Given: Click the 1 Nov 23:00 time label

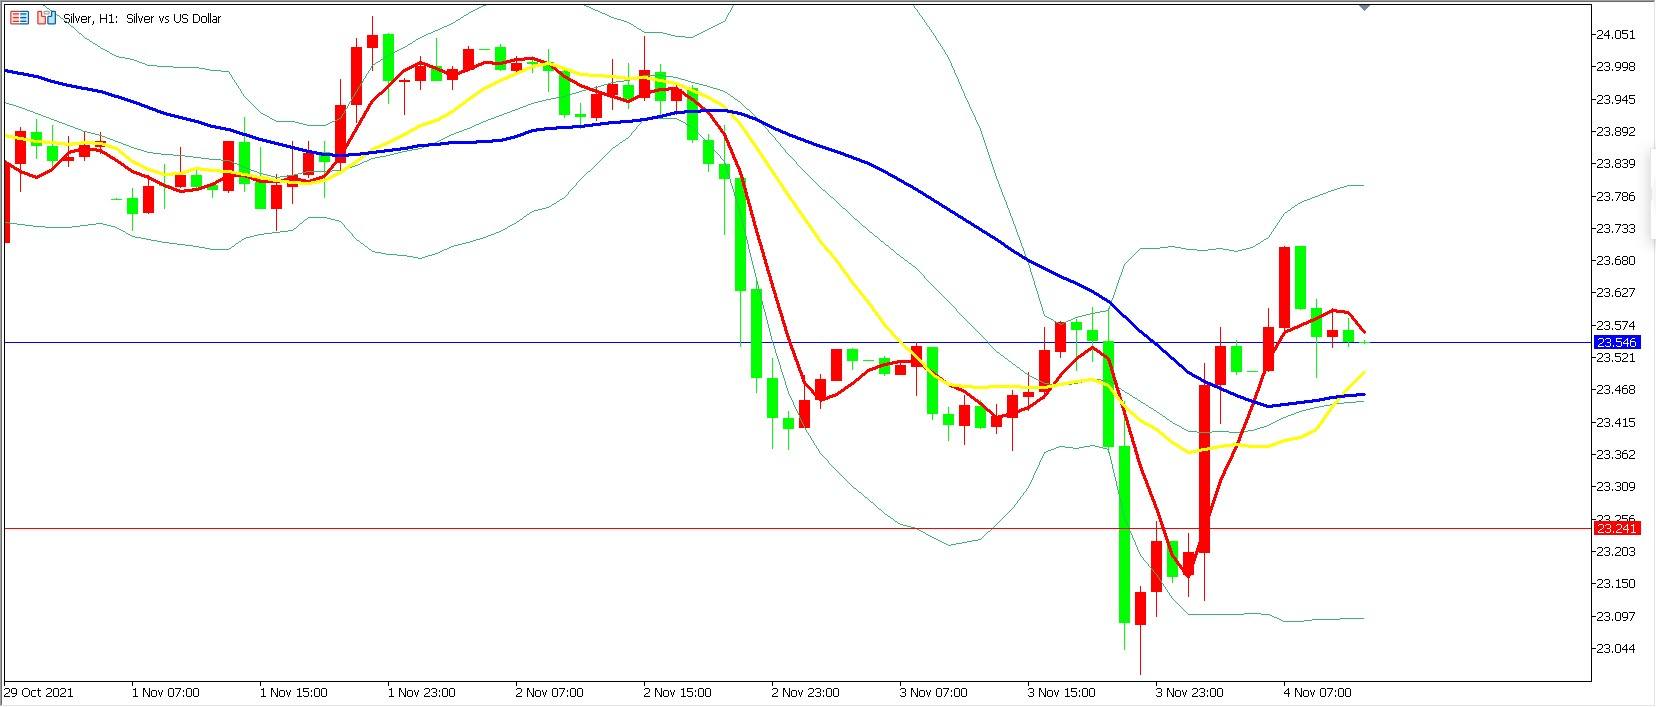Looking at the screenshot, I should (x=421, y=692).
